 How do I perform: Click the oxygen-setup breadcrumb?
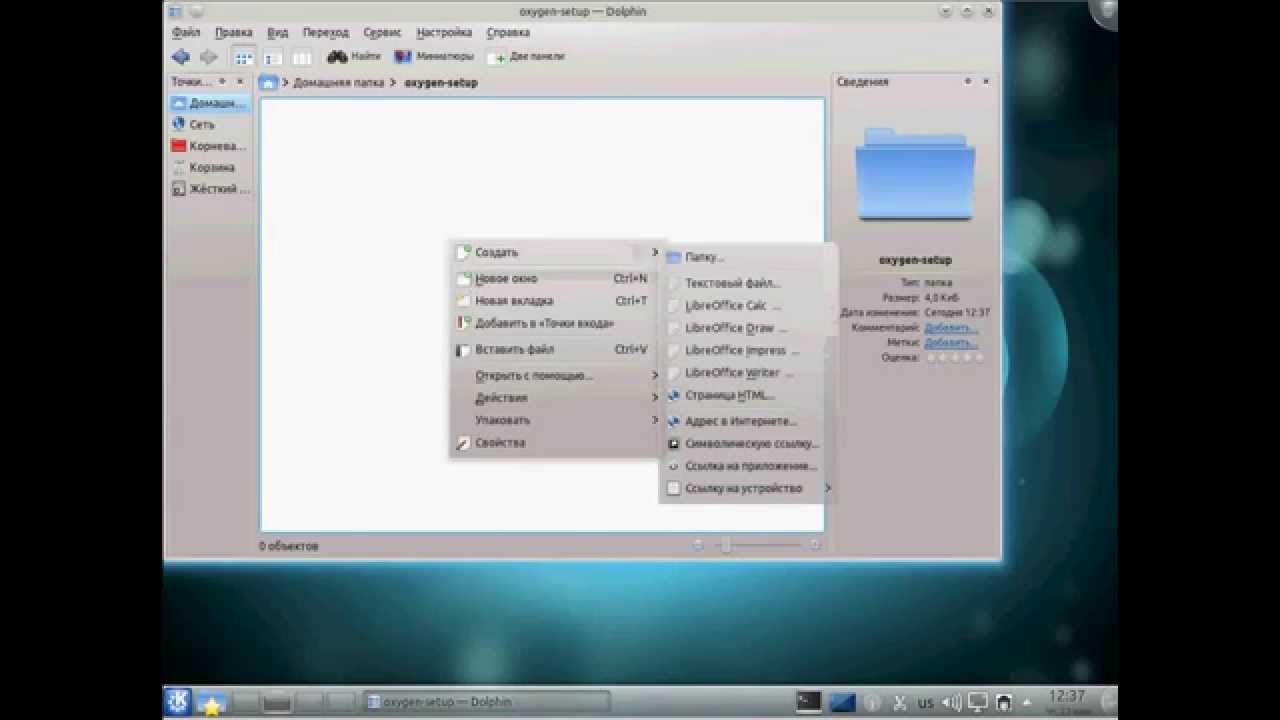[x=441, y=83]
